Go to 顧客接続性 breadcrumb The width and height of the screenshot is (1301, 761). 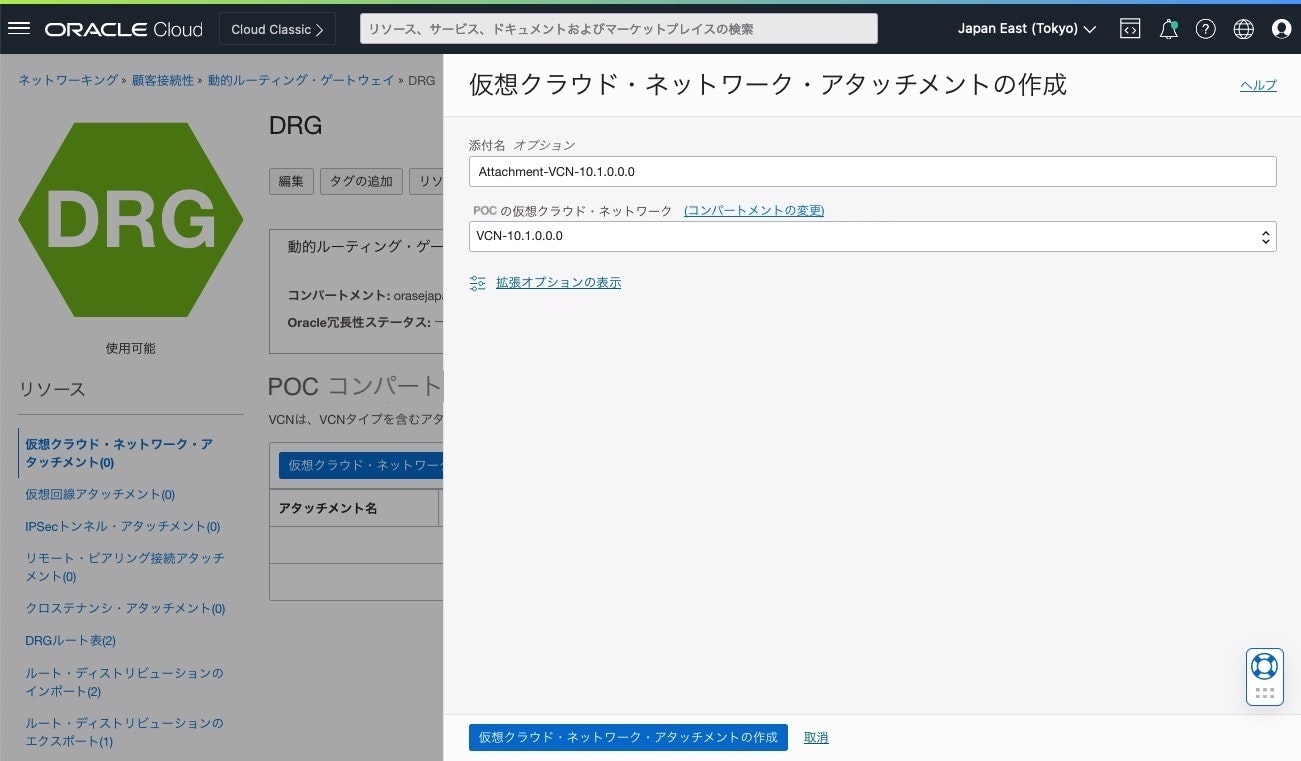pos(163,80)
